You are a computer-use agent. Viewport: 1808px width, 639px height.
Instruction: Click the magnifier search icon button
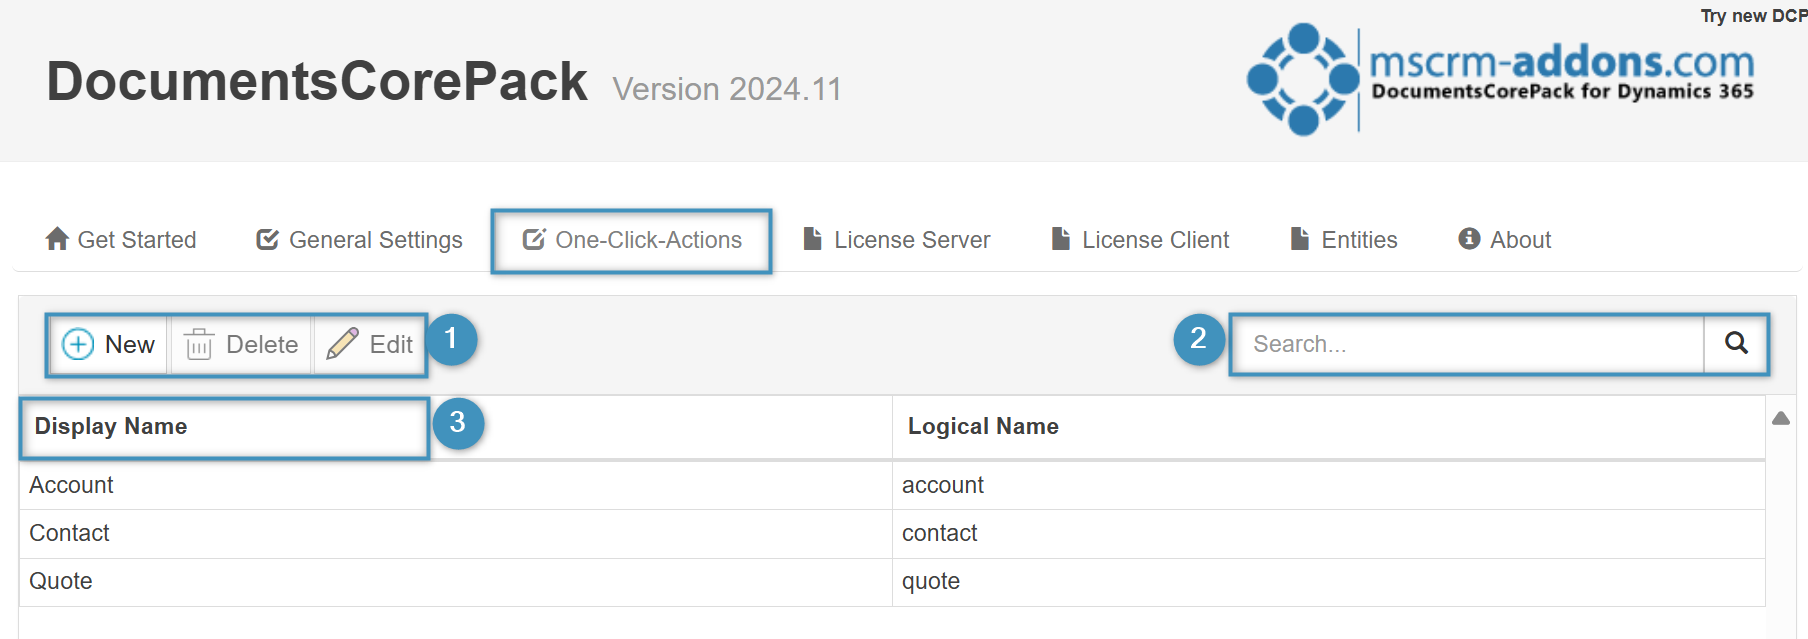click(1736, 344)
